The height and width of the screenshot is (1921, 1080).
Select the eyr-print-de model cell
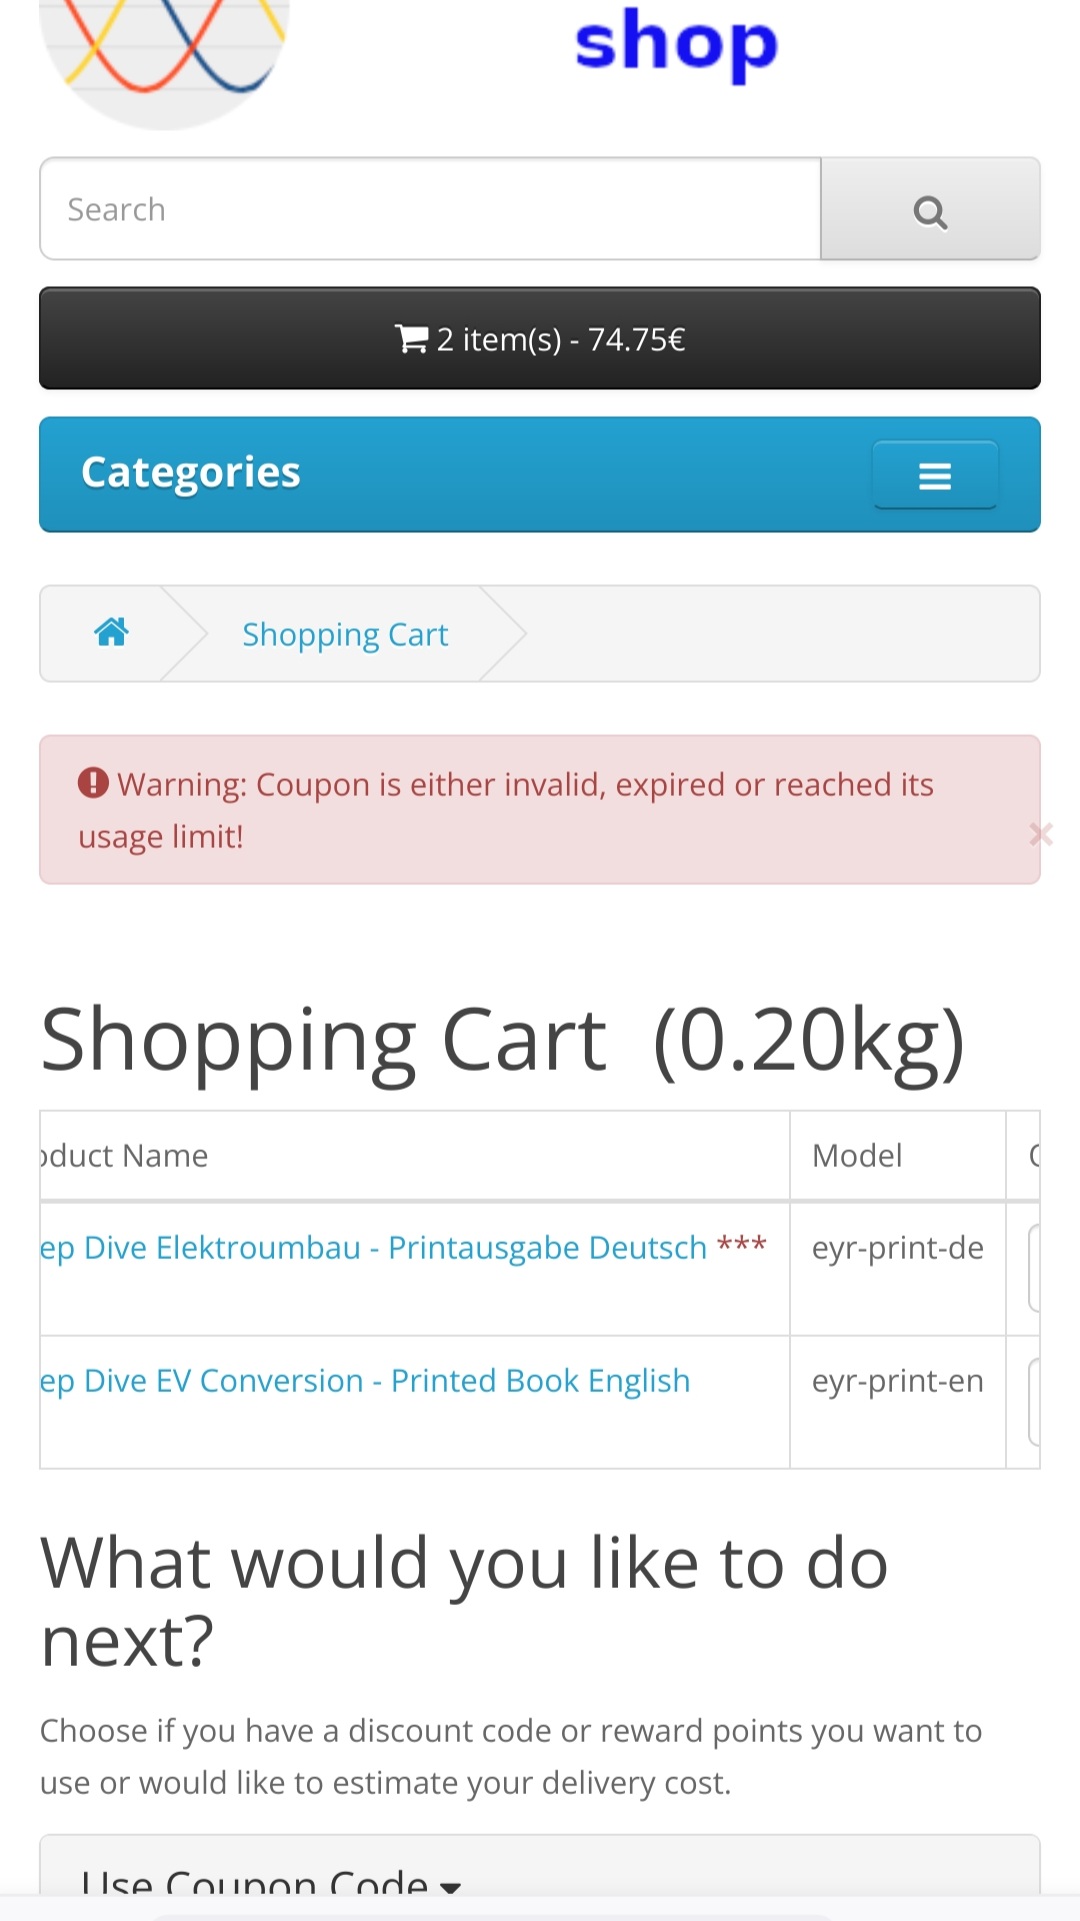[897, 1248]
